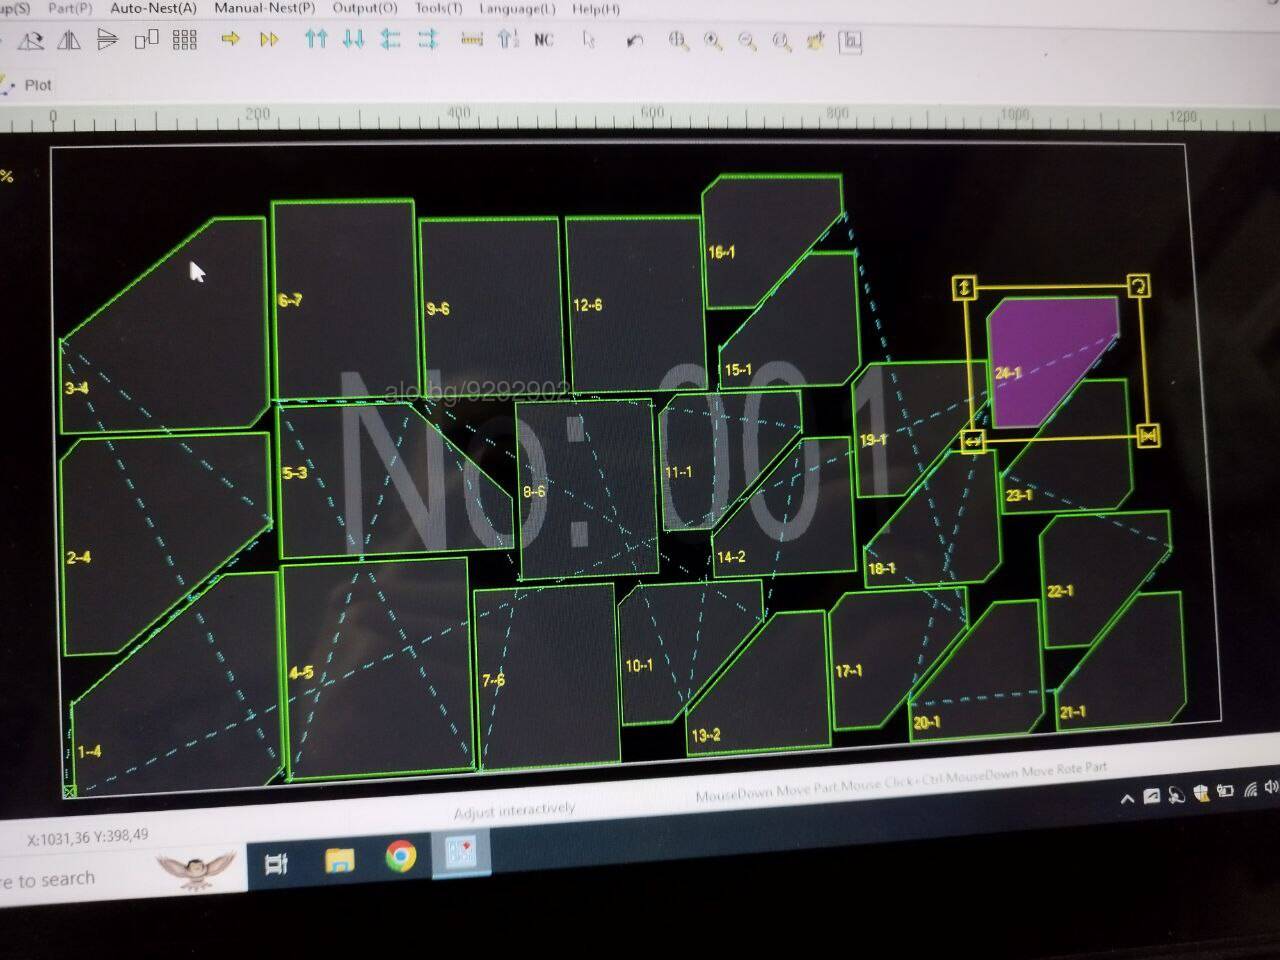Click the rotate handle of selected part 24-1
Viewport: 1280px width, 960px height.
tap(1138, 286)
